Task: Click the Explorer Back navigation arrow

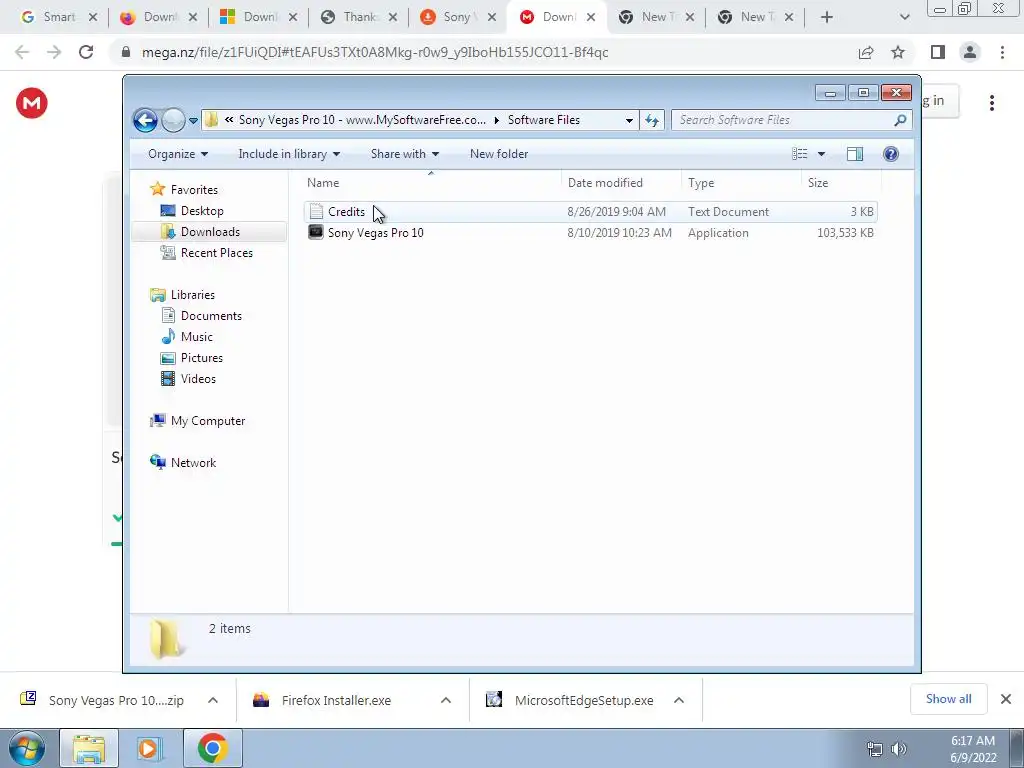Action: pyautogui.click(x=145, y=120)
